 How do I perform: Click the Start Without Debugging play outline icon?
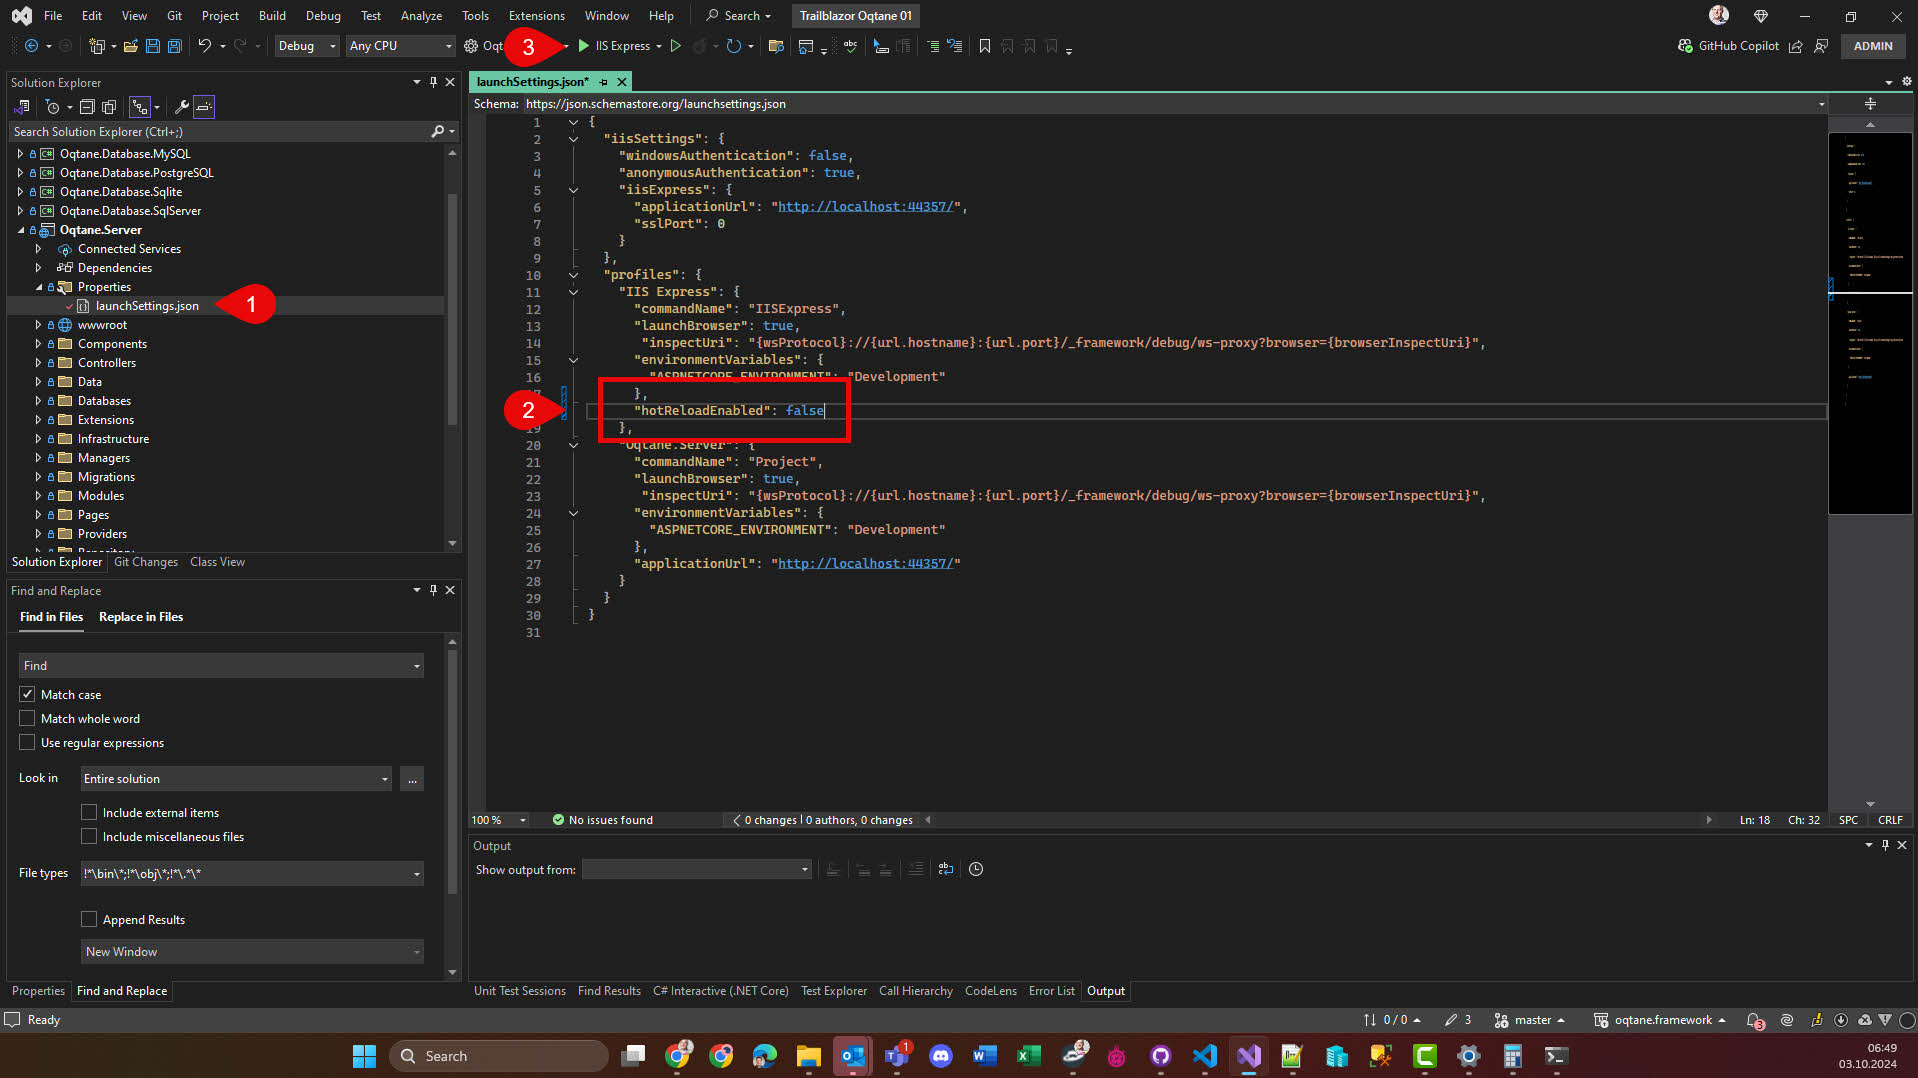676,46
